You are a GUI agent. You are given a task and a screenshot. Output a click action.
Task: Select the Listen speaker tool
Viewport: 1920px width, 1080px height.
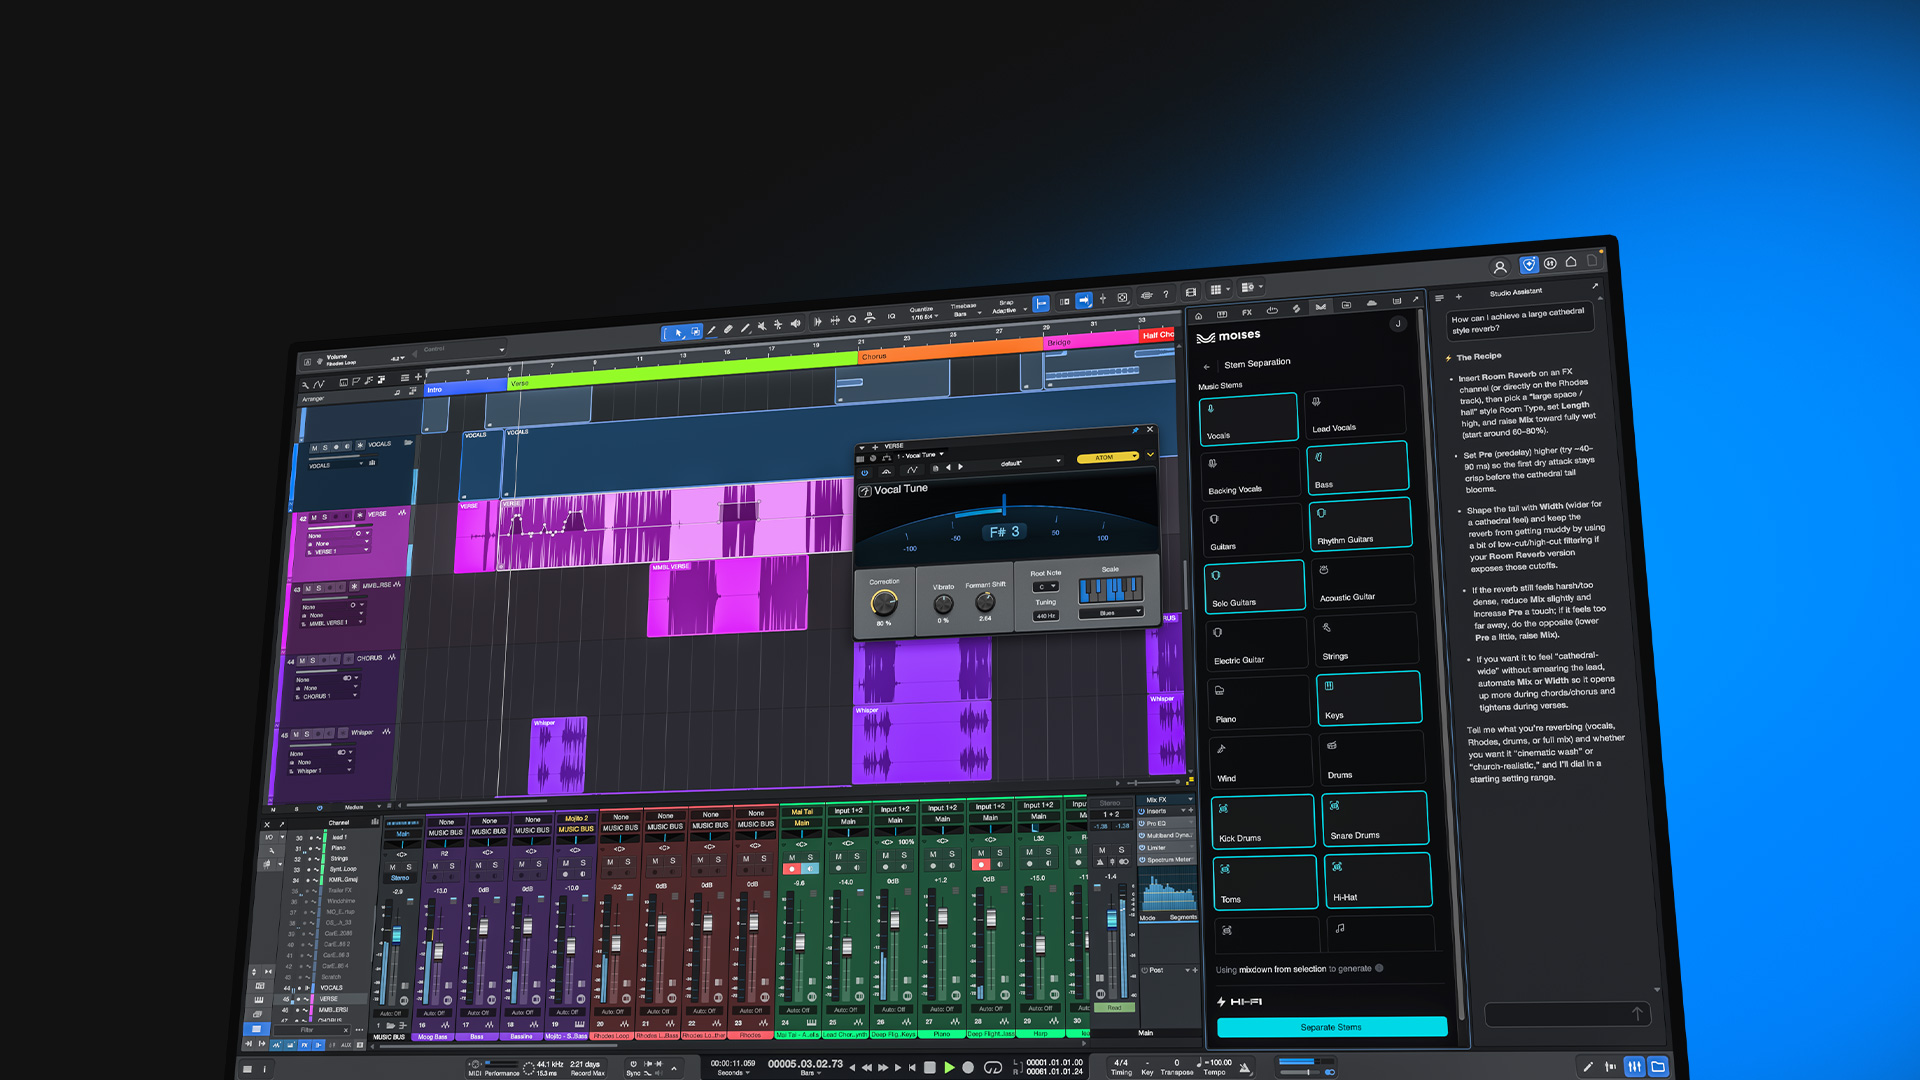[795, 324]
